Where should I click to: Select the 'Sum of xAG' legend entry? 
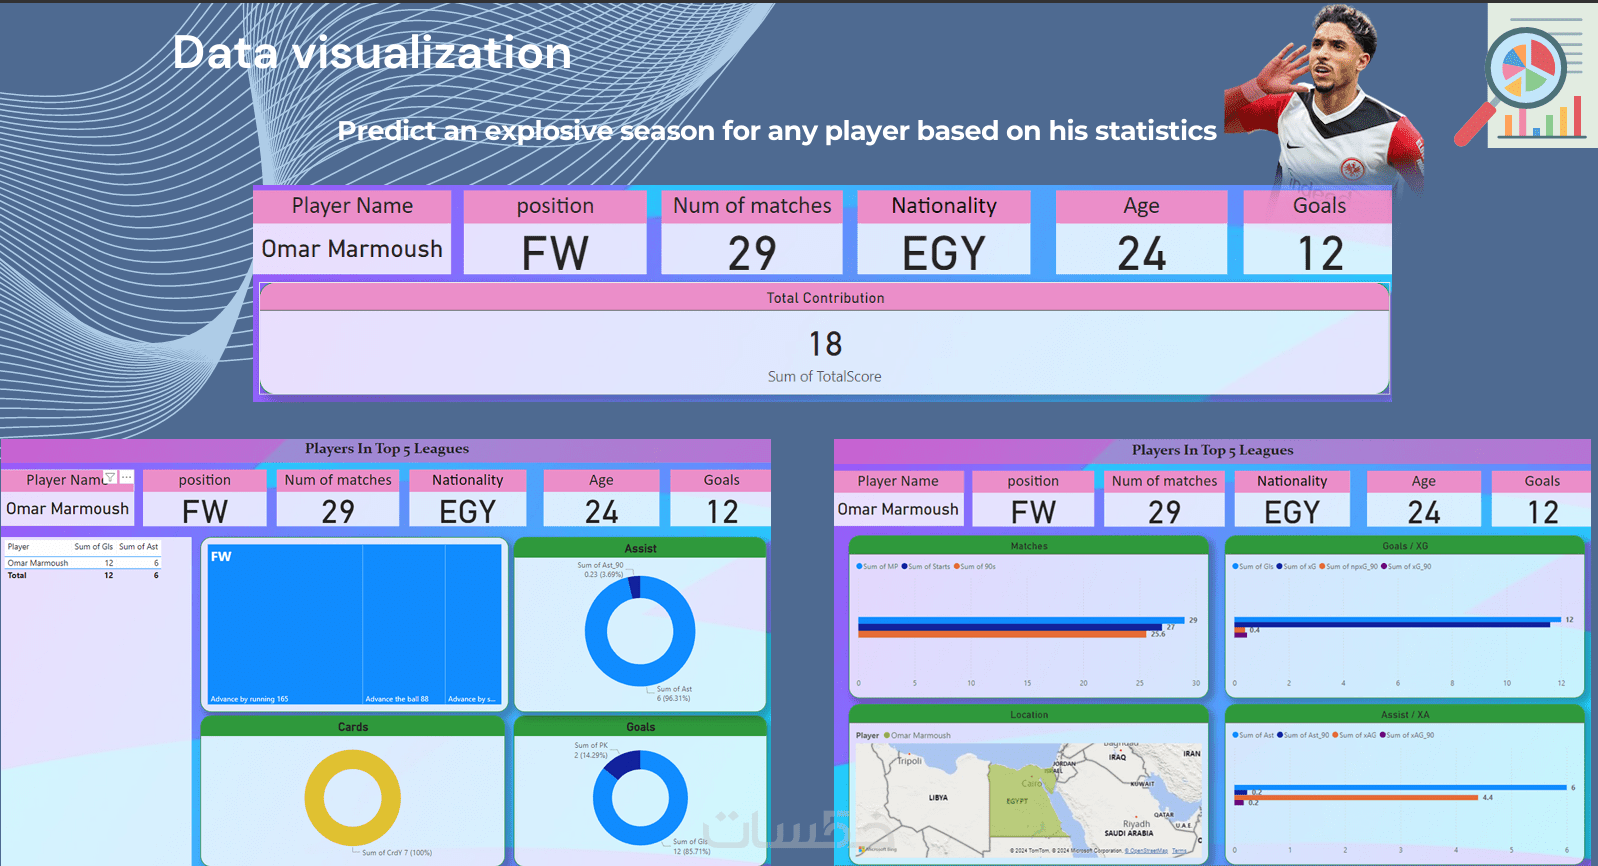click(x=1354, y=735)
